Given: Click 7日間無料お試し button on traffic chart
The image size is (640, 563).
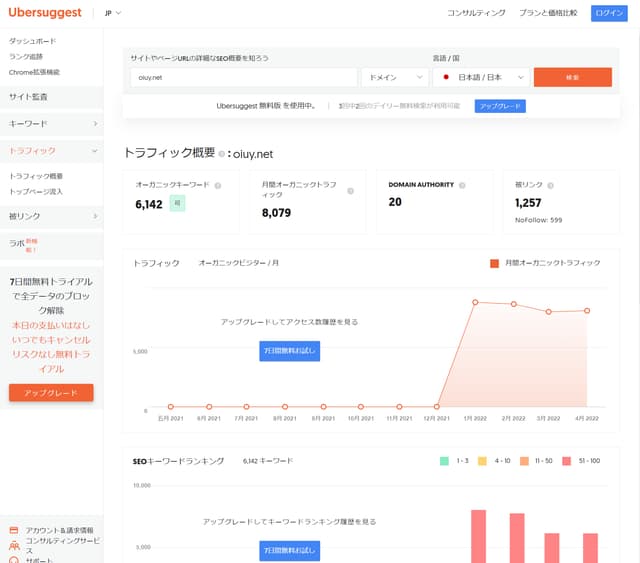Looking at the screenshot, I should click(x=289, y=351).
